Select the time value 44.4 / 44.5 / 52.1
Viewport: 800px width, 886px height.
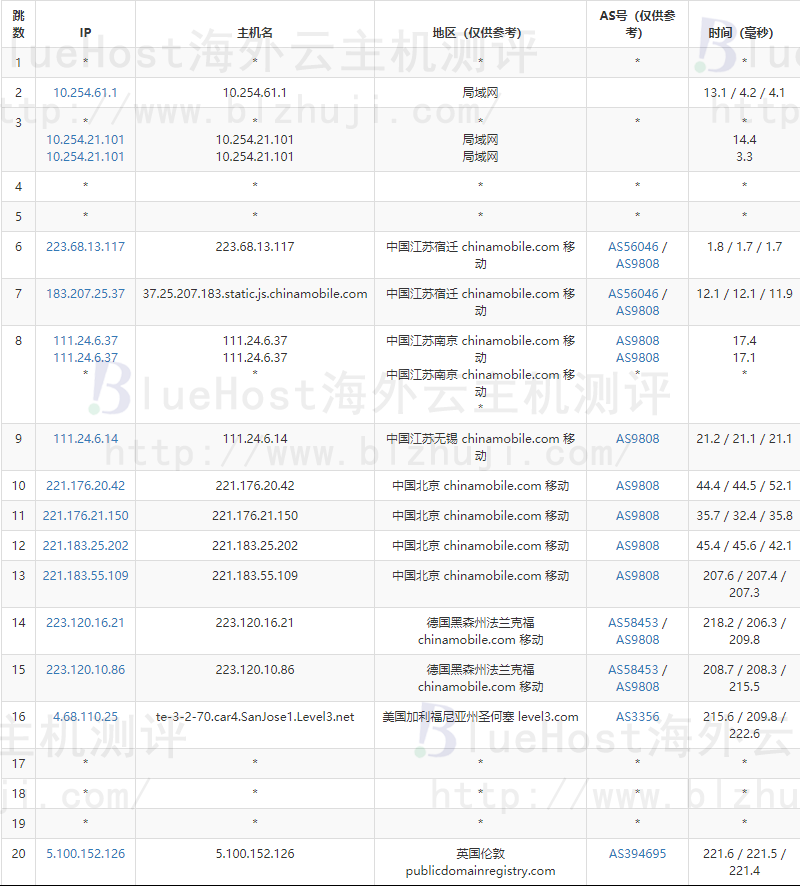[744, 485]
